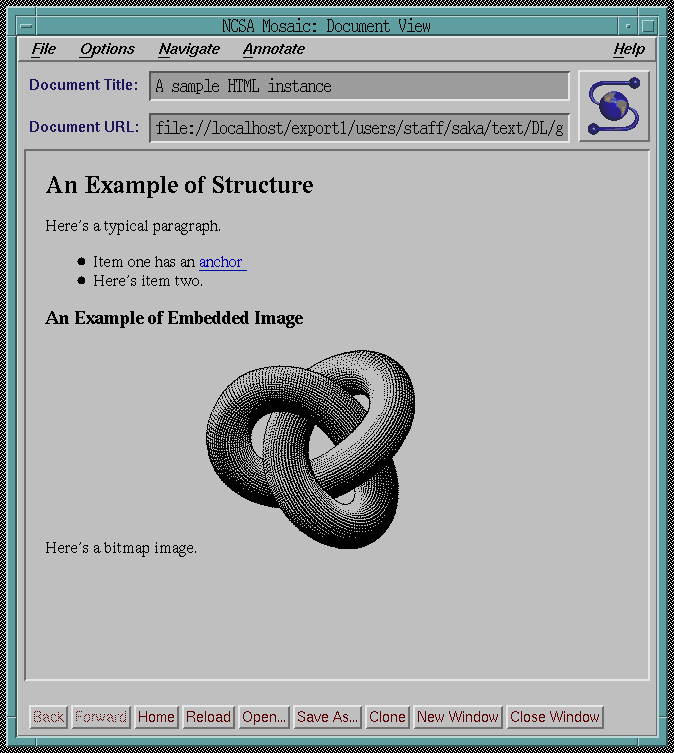Click the Open... button

(264, 717)
